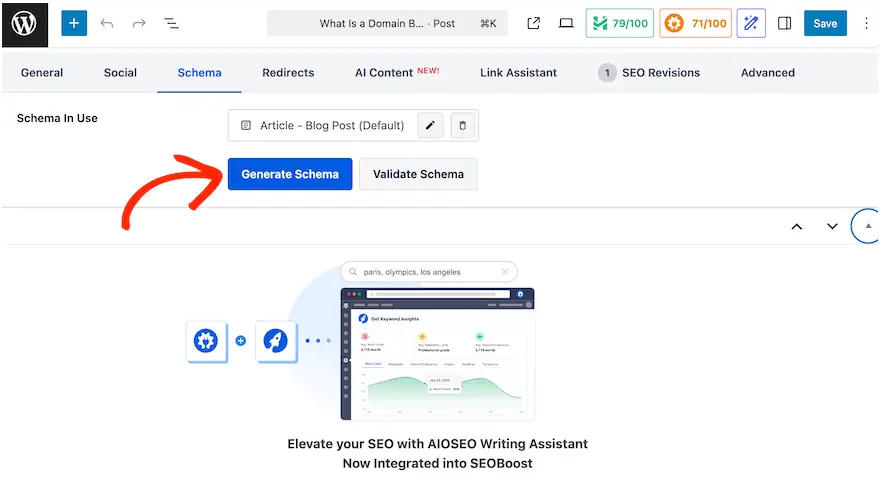Screen dimensions: 880x487
Task: Click the Schema In Use label
Action: click(x=57, y=118)
